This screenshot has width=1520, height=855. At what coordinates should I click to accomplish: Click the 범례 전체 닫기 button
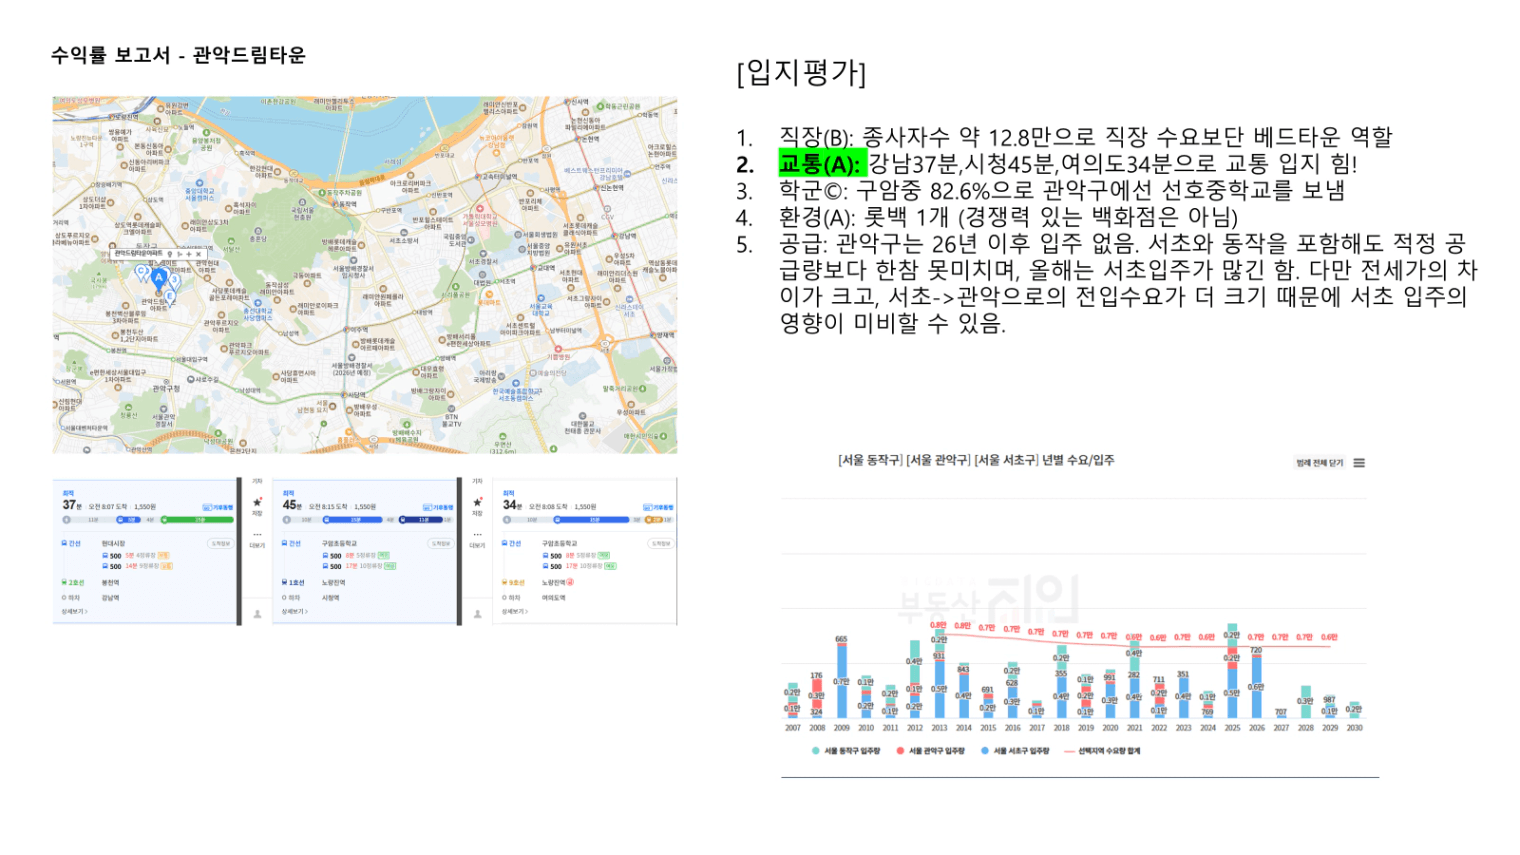point(1320,463)
